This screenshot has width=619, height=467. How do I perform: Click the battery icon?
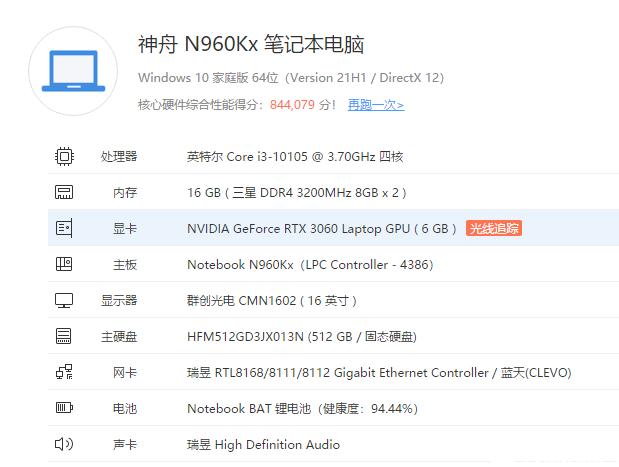tap(64, 407)
